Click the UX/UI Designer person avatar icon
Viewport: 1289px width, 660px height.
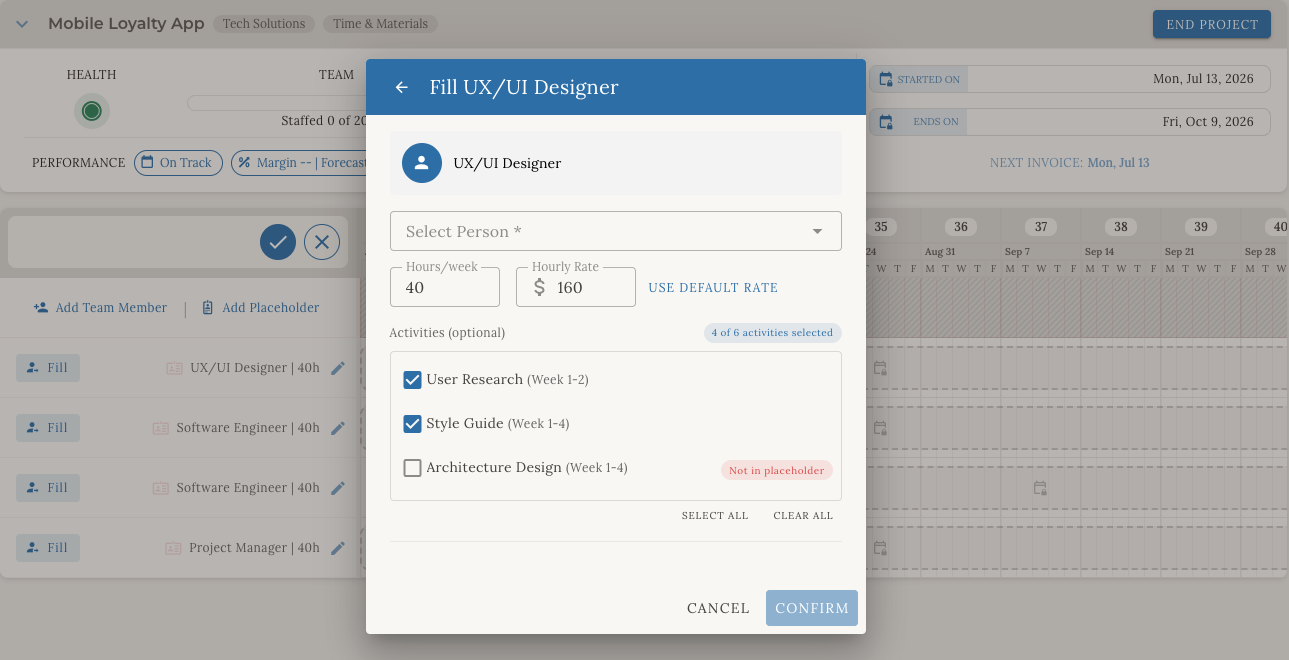[x=422, y=163]
